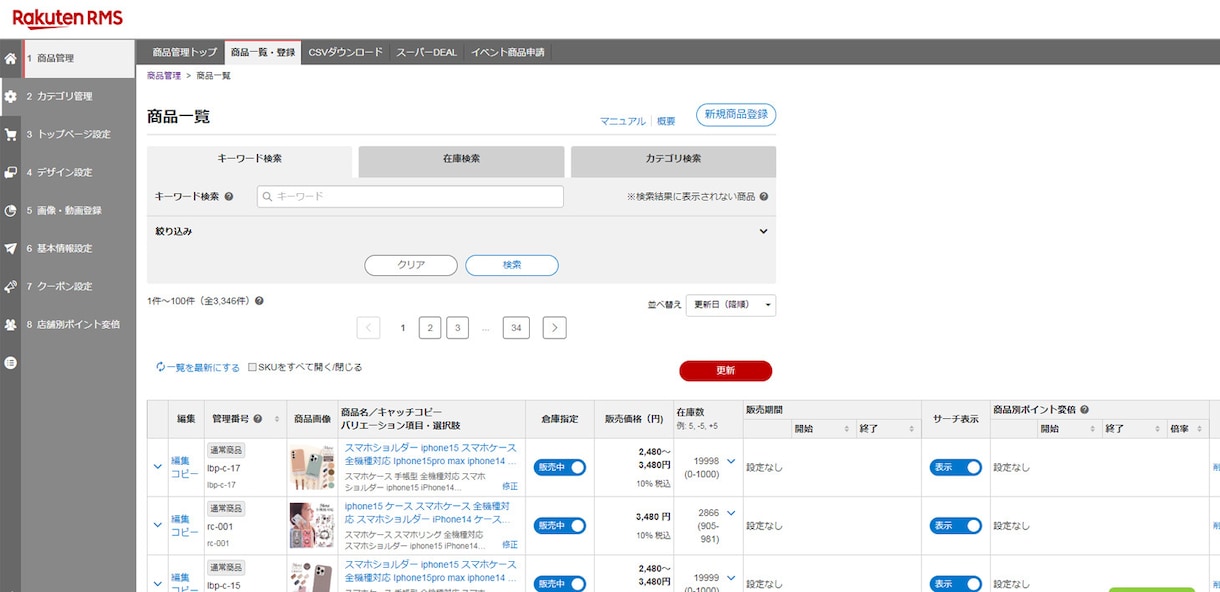The width and height of the screenshot is (1220, 592).
Task: Toggle サーチ表示 switch for rc-001 row
Action: tap(956, 525)
